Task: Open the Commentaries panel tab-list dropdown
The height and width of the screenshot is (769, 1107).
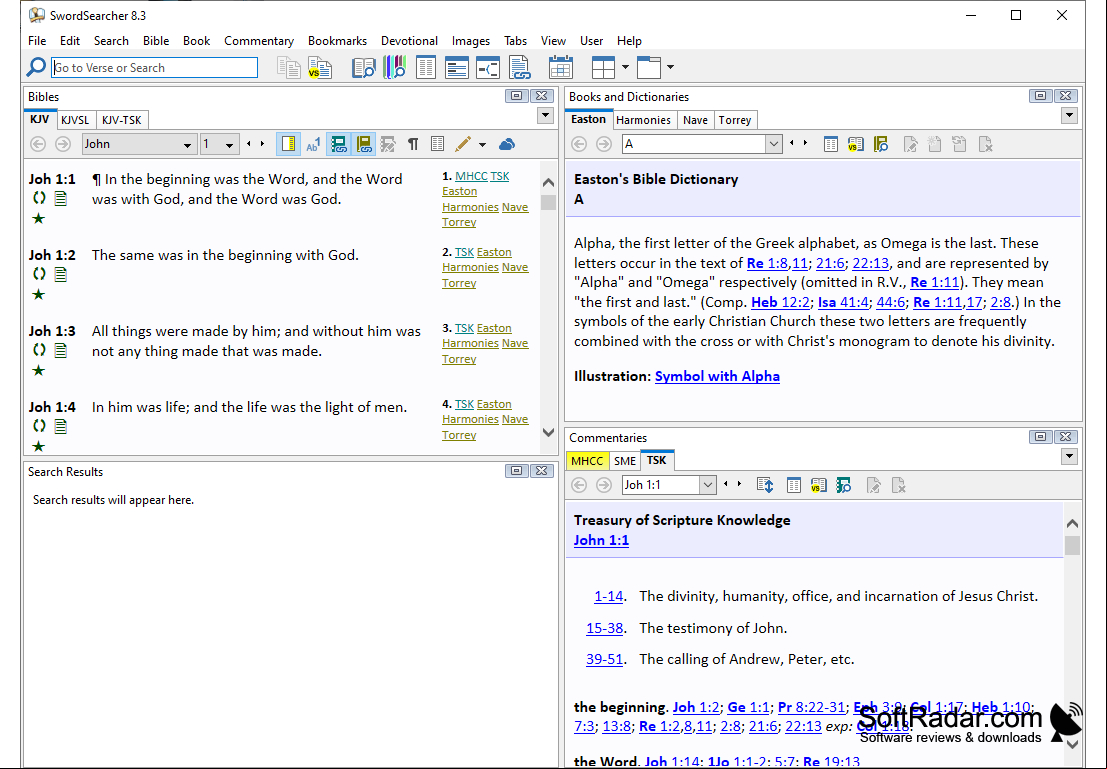Action: tap(1069, 457)
